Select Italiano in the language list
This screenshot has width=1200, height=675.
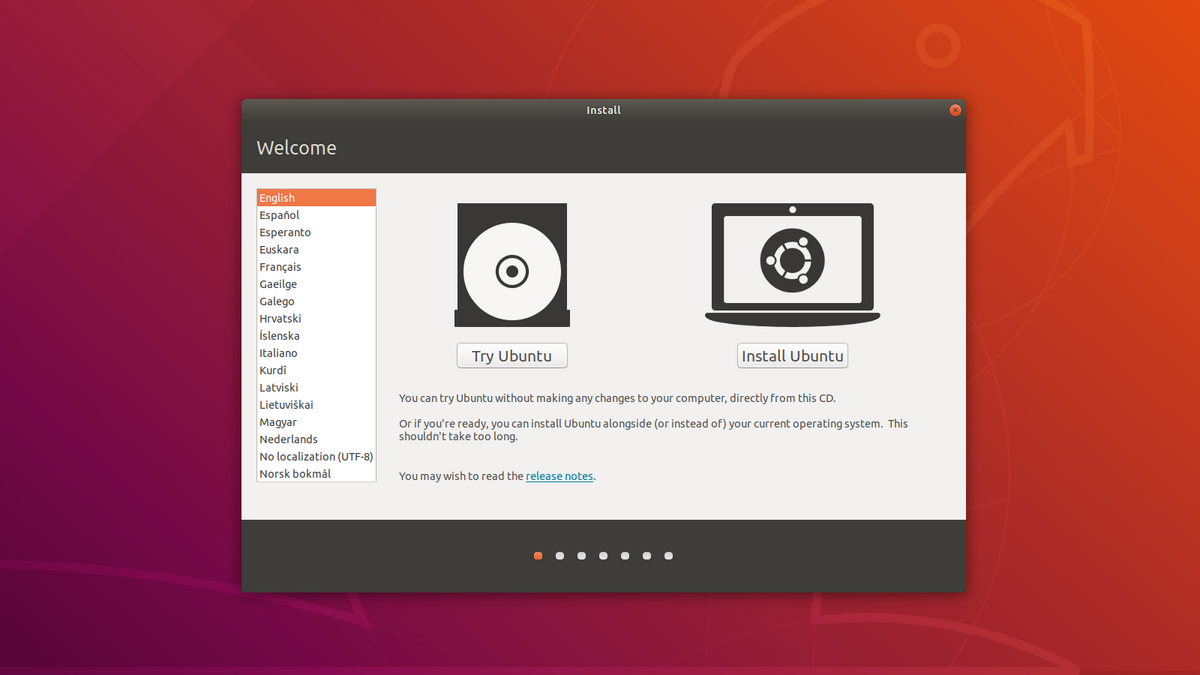click(x=316, y=353)
